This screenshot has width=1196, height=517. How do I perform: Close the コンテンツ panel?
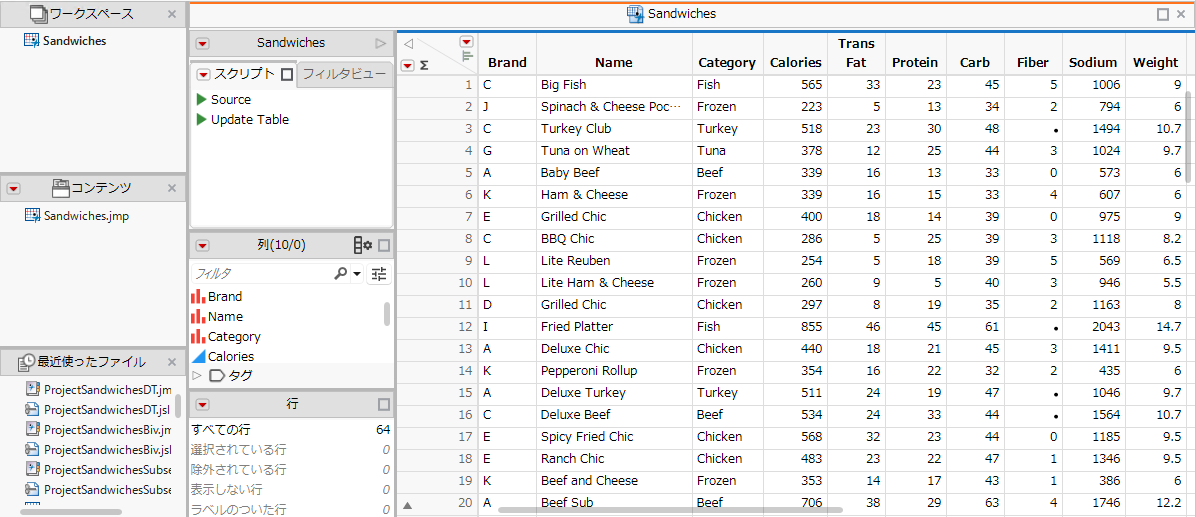coord(172,188)
